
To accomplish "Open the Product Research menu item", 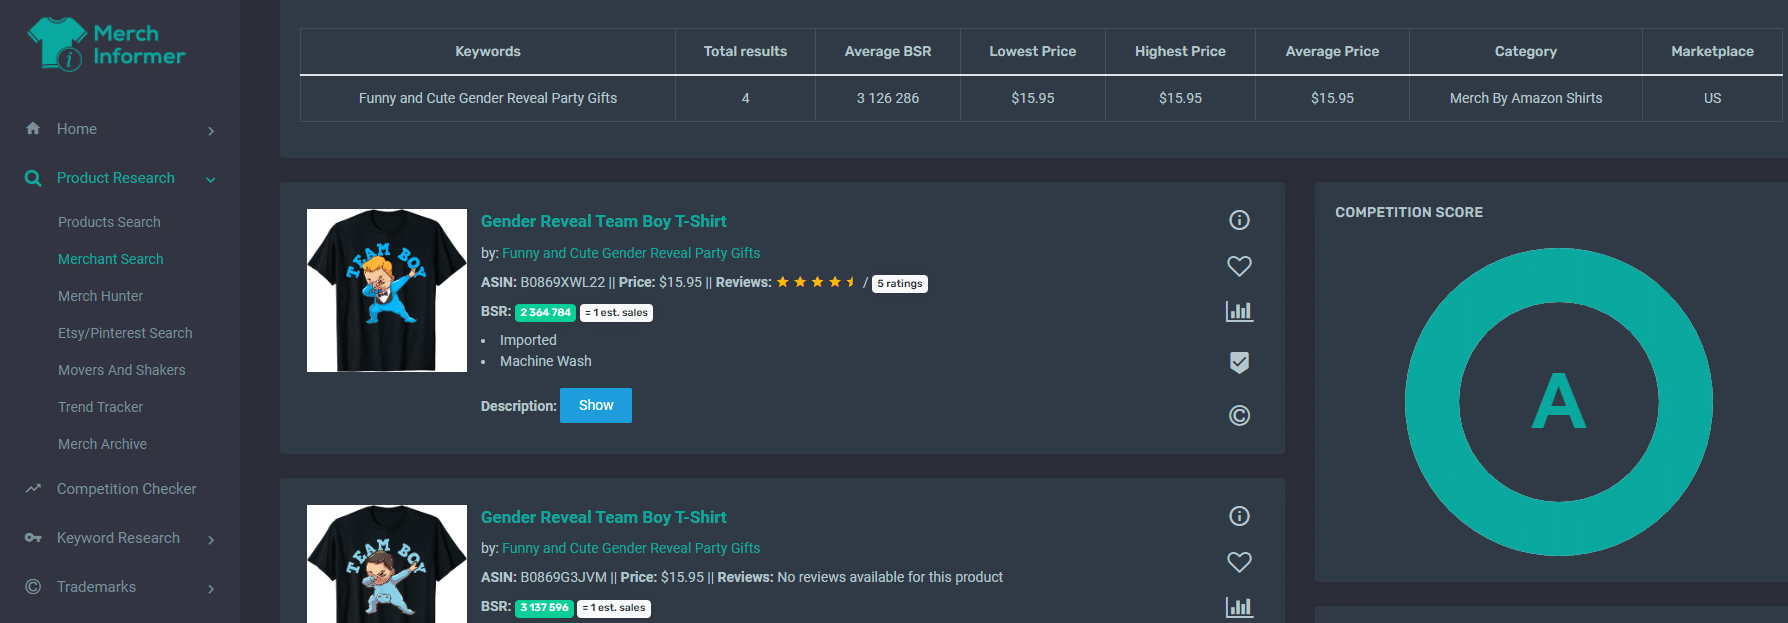I will (116, 178).
